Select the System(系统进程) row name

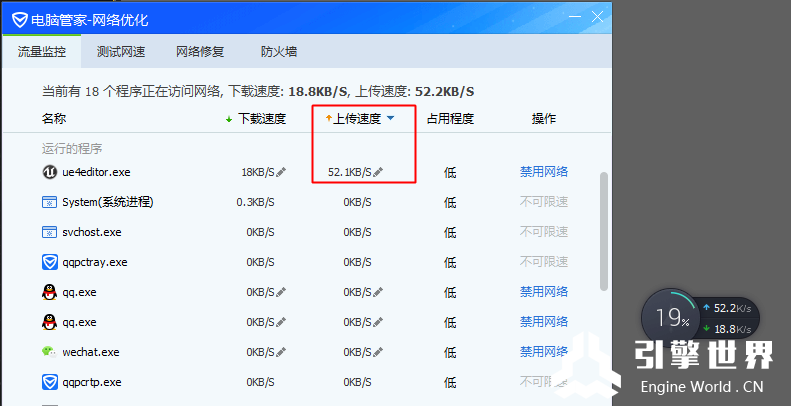(108, 202)
